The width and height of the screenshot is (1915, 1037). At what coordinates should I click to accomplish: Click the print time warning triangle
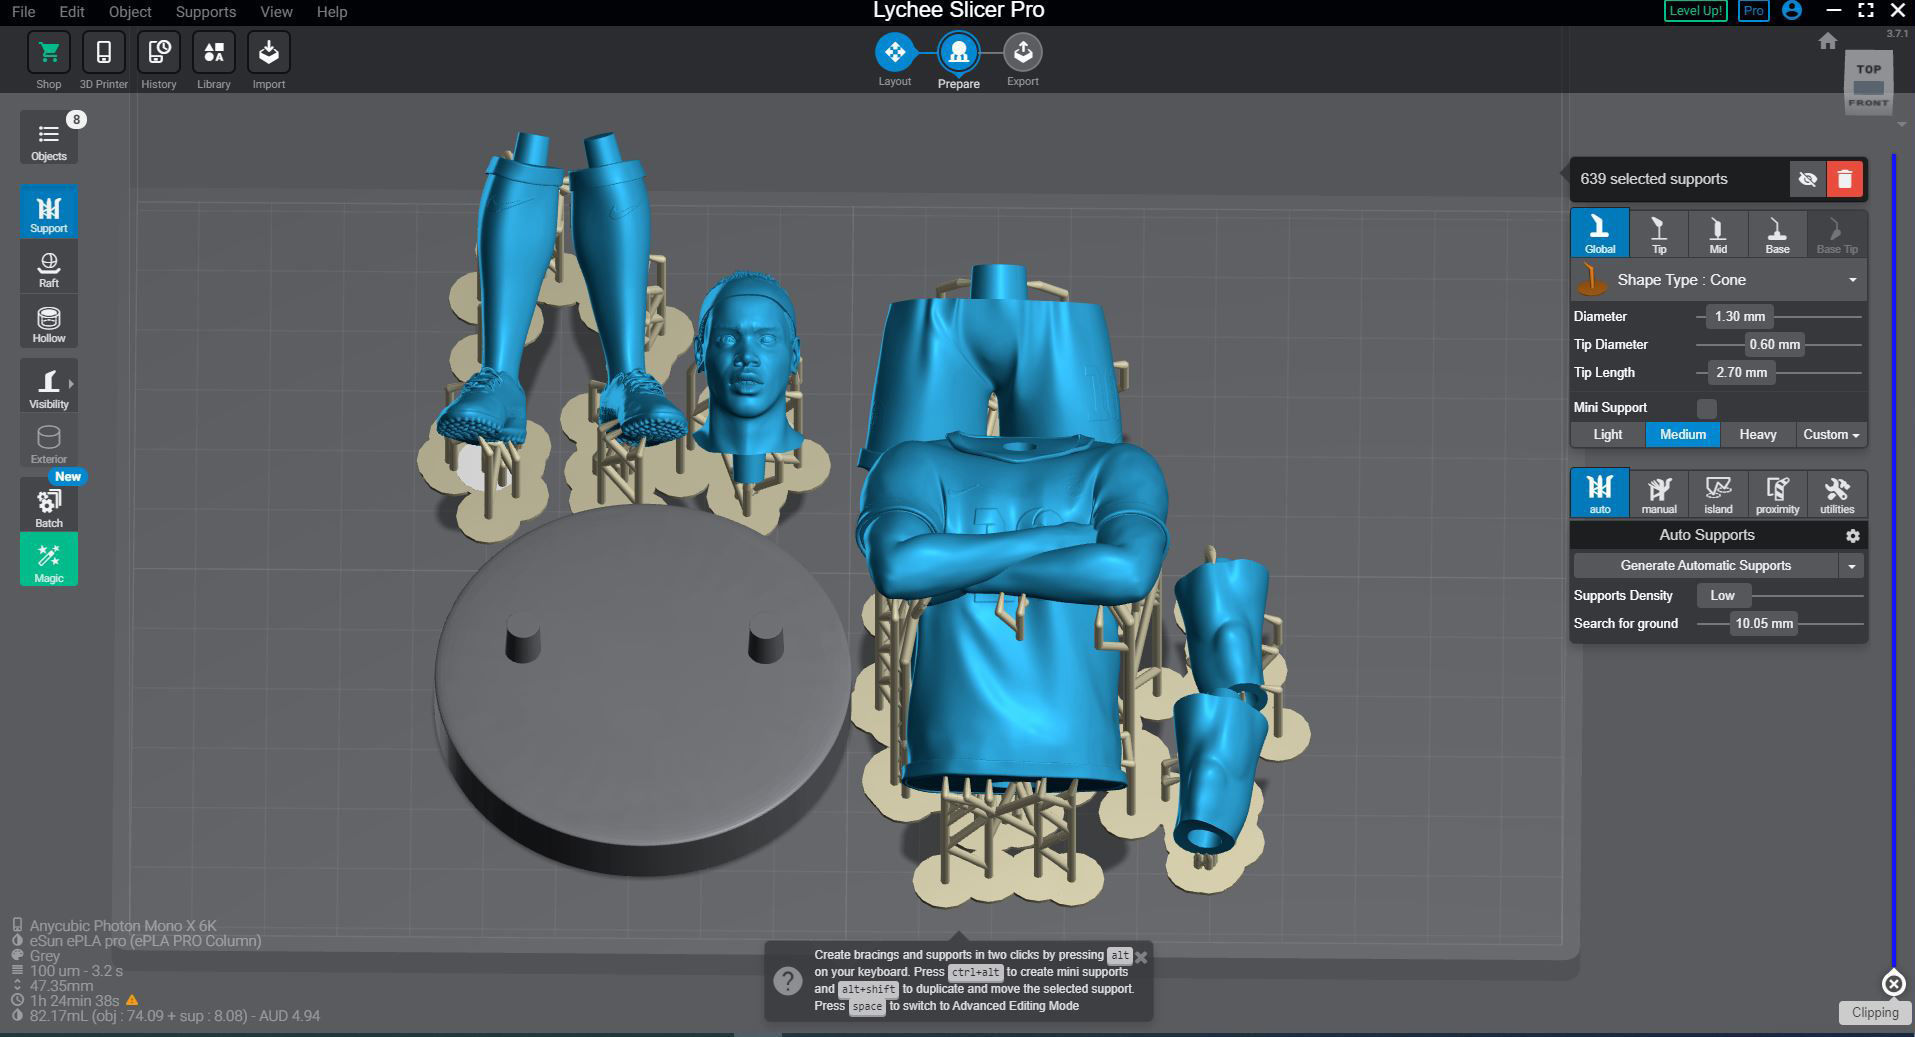(132, 1000)
